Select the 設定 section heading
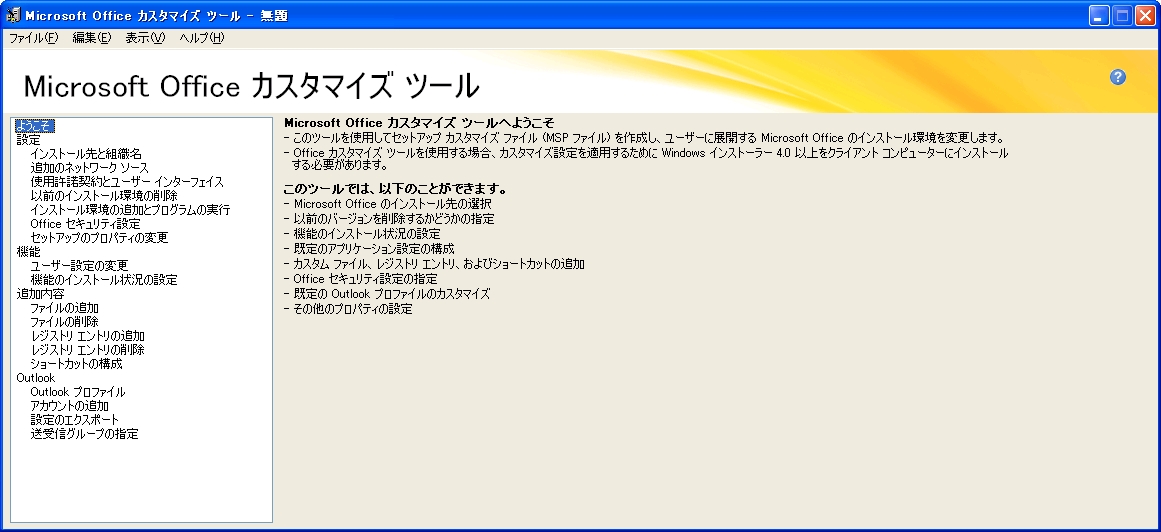 coord(28,140)
